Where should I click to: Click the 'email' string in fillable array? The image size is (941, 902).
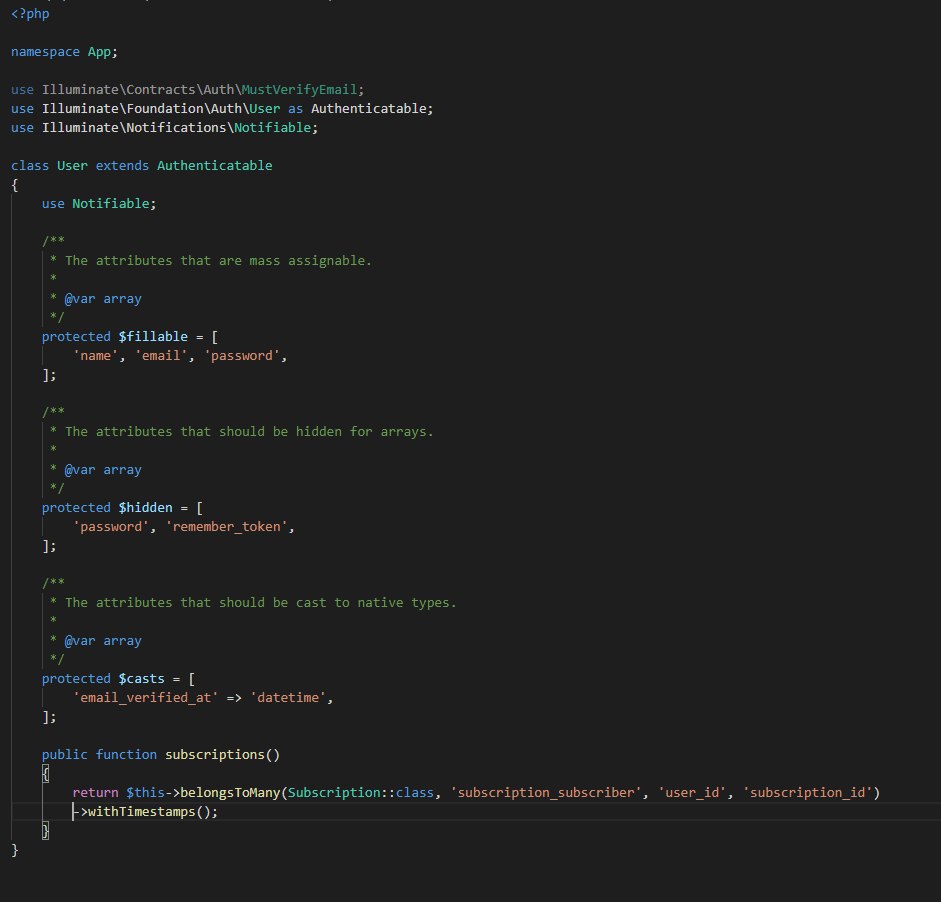tap(161, 356)
